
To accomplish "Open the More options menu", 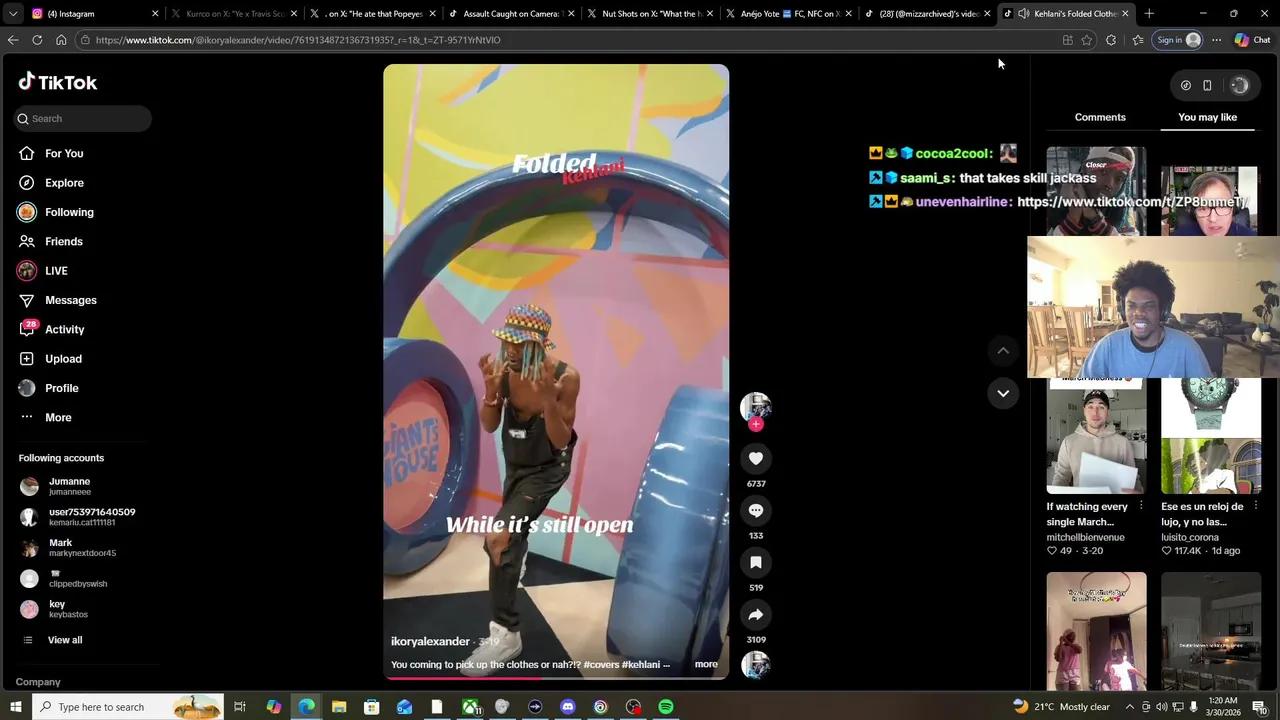I will (x=57, y=417).
